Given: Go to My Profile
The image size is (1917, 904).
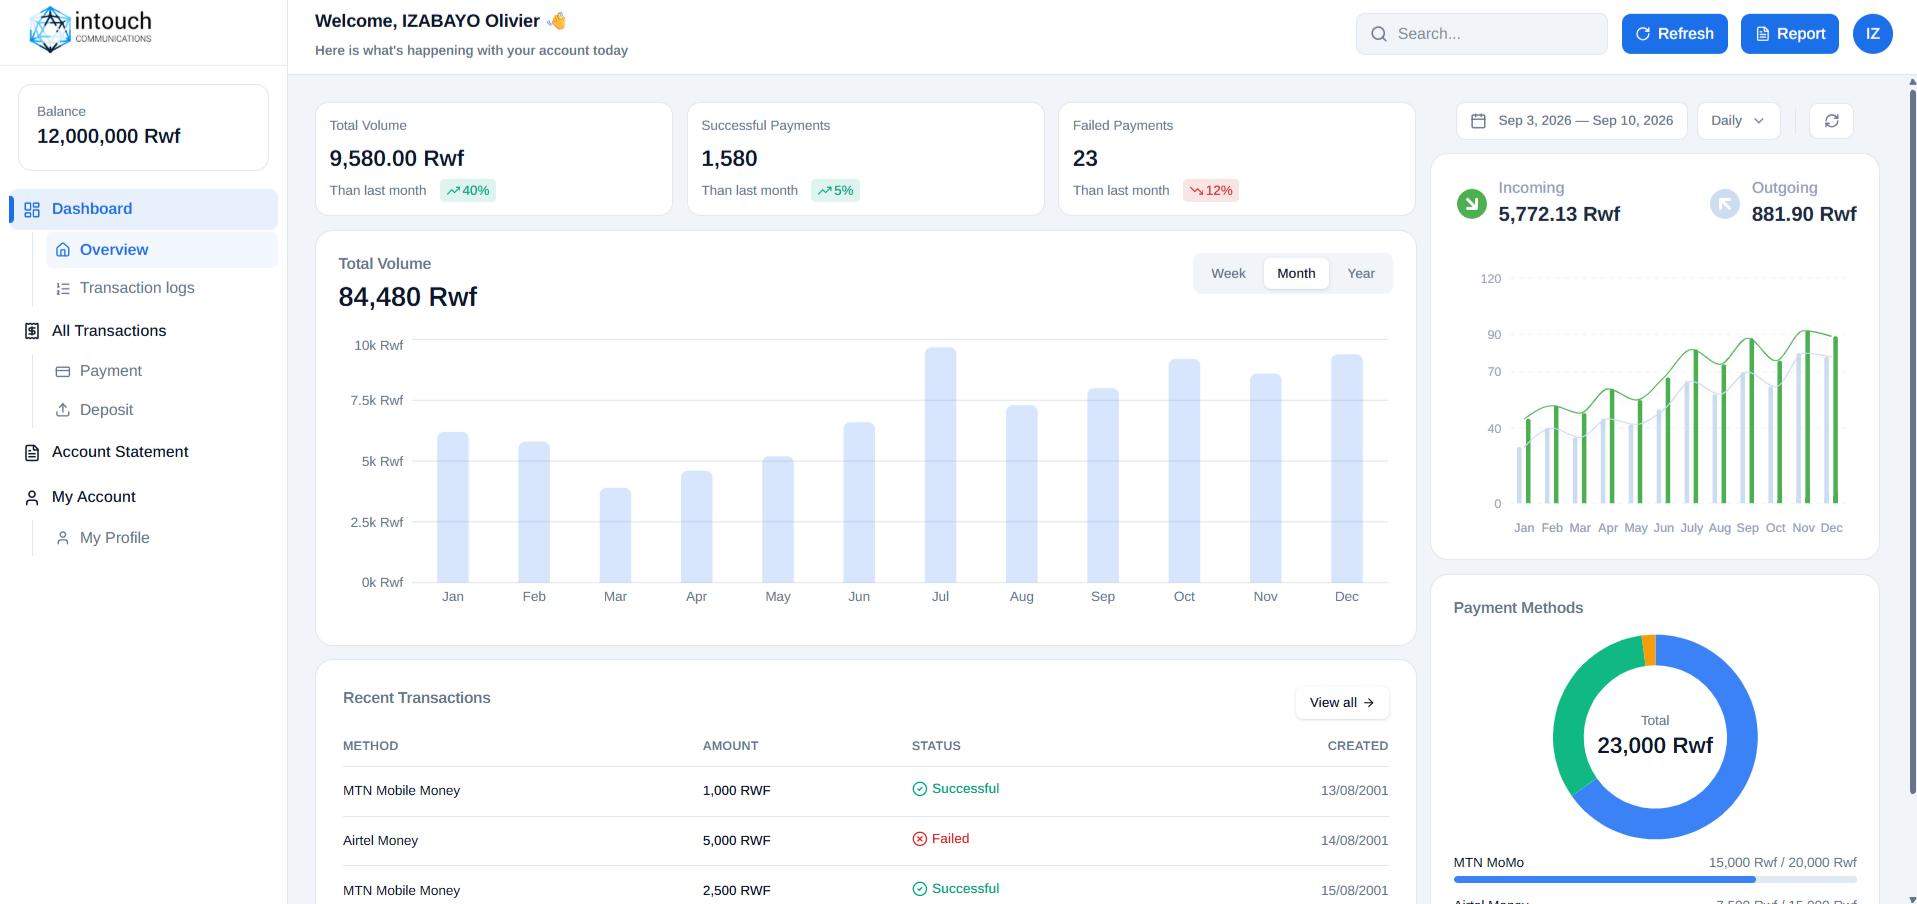Looking at the screenshot, I should [x=162, y=538].
